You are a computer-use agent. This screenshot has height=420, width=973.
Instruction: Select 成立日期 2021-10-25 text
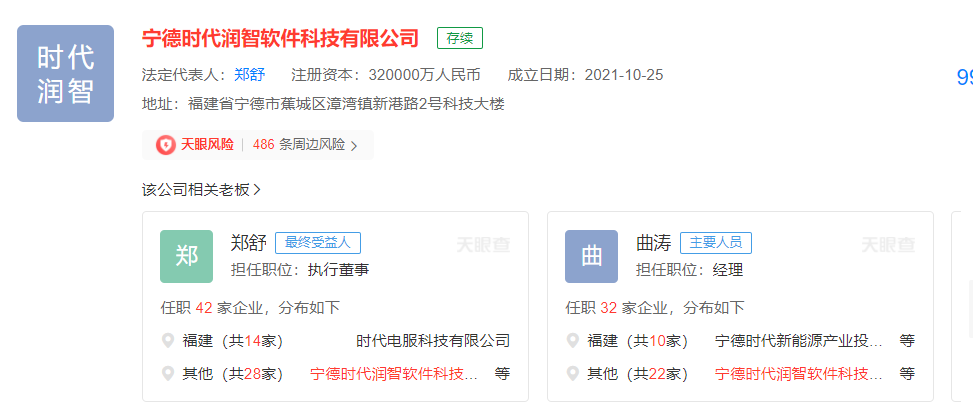coord(585,76)
